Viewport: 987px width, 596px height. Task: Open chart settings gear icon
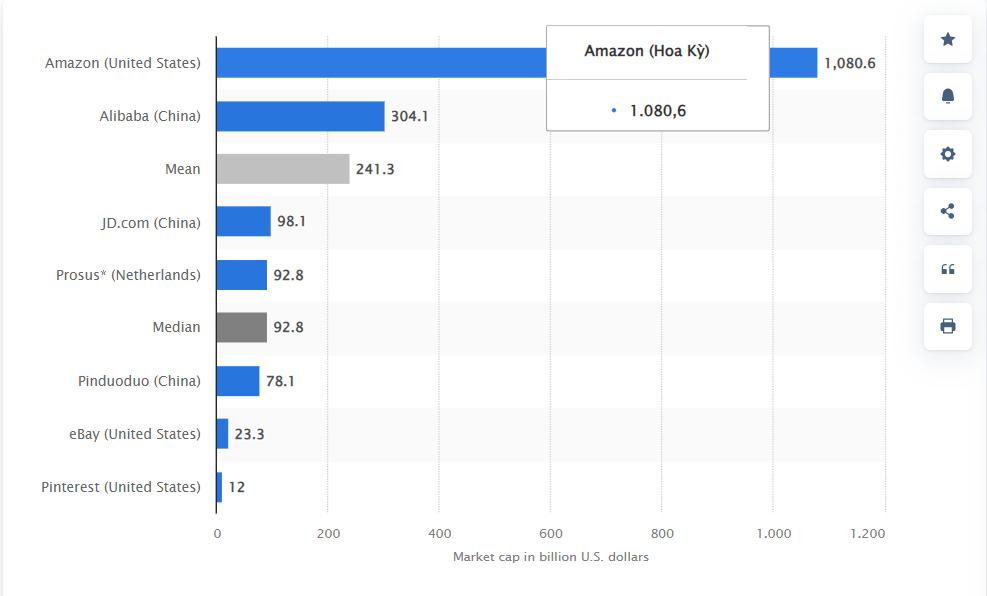[947, 154]
